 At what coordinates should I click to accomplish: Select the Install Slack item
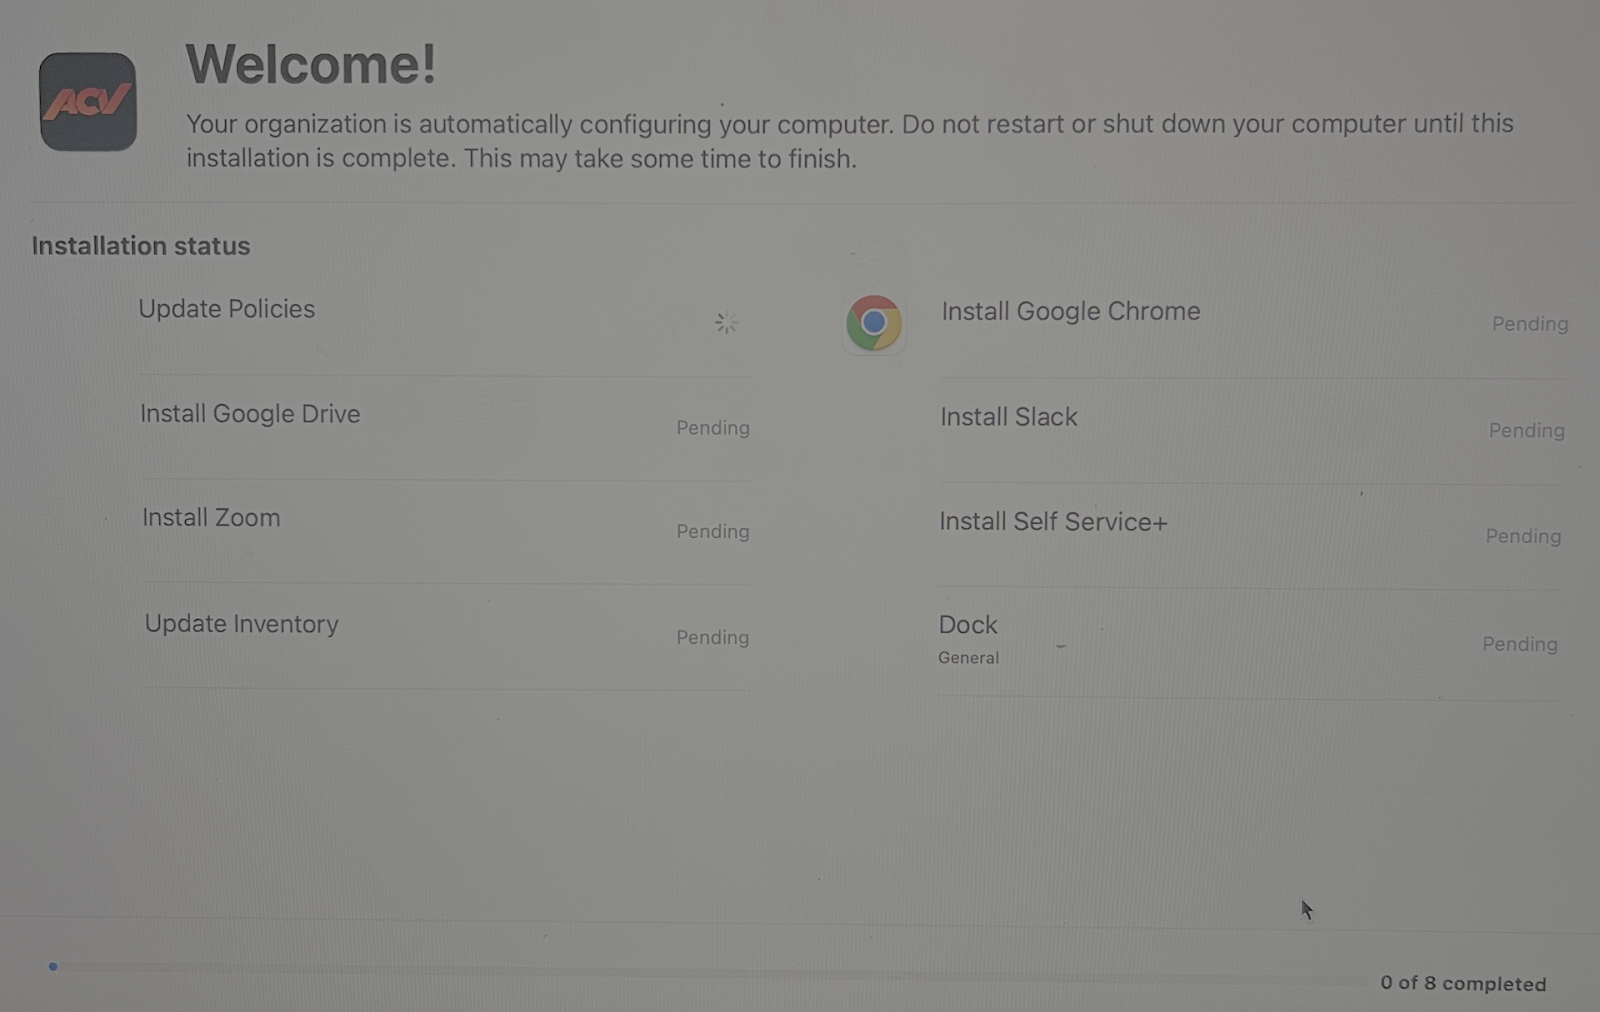coord(1008,417)
